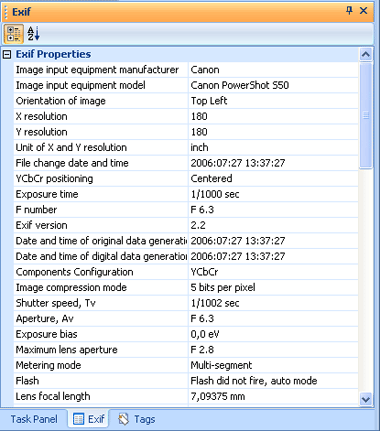The image size is (380, 431).
Task: Click the scrollbar down arrow
Action: tap(366, 399)
